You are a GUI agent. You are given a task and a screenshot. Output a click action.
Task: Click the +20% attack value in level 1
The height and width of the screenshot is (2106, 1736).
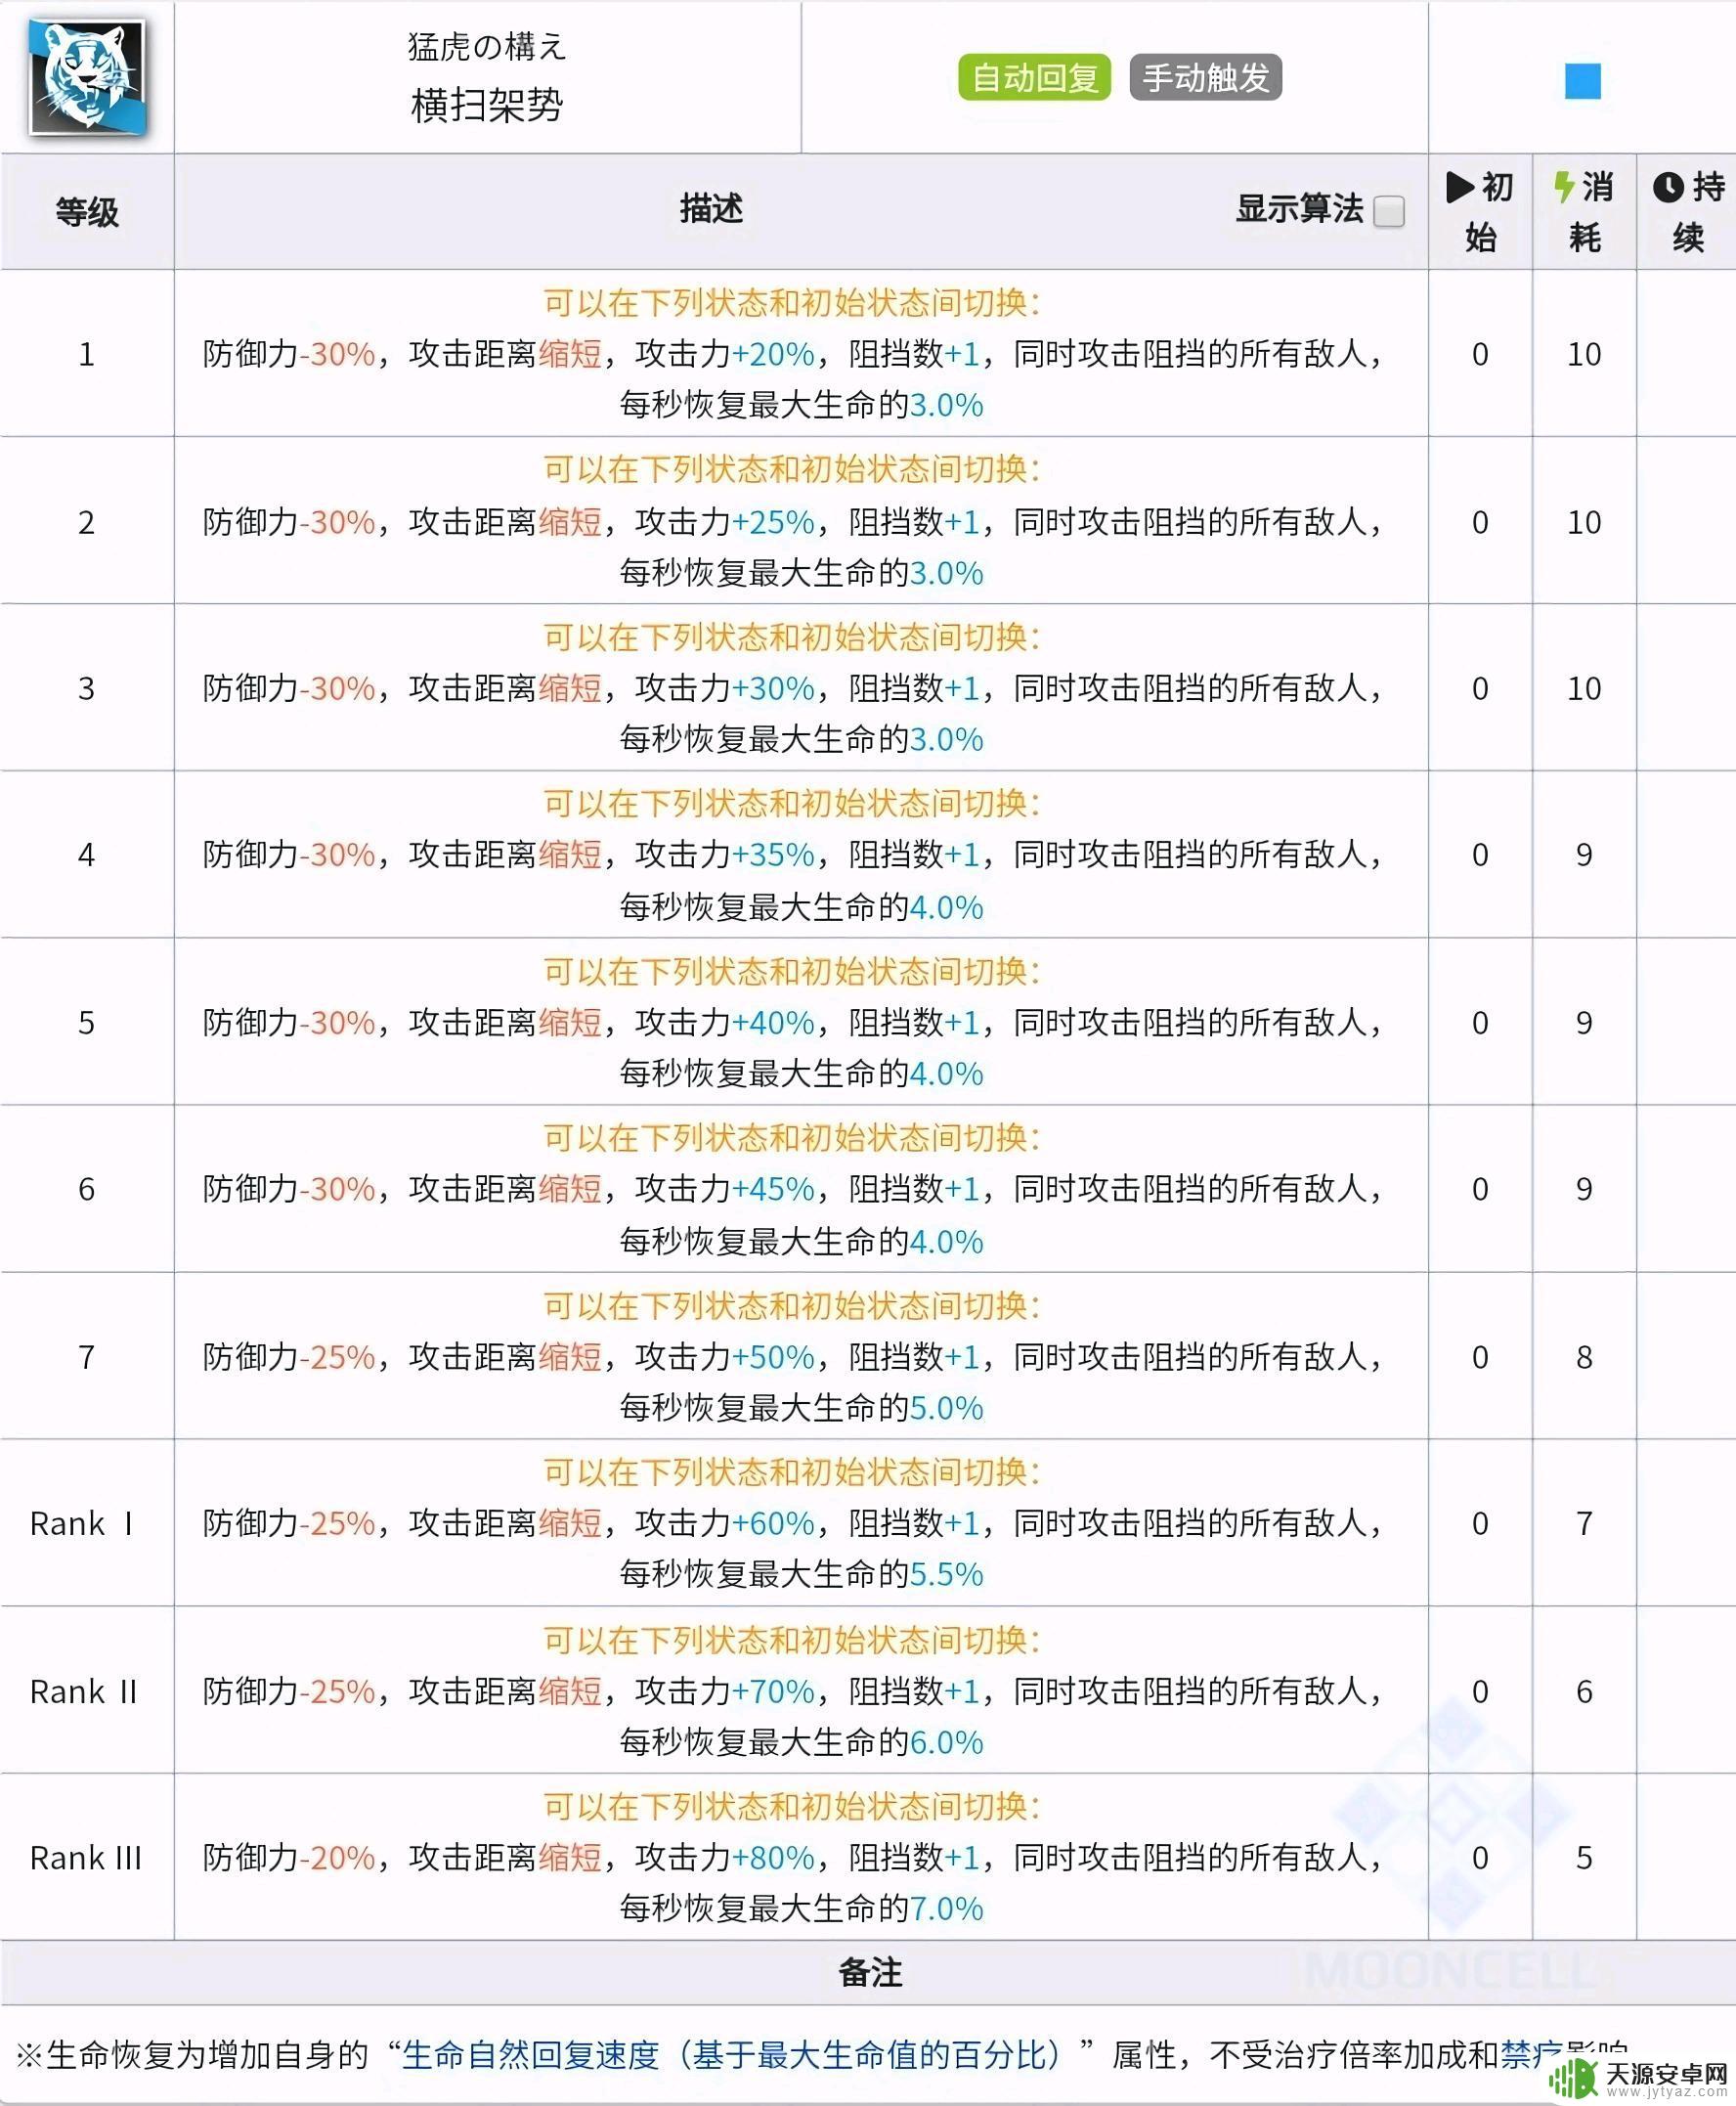pyautogui.click(x=773, y=354)
